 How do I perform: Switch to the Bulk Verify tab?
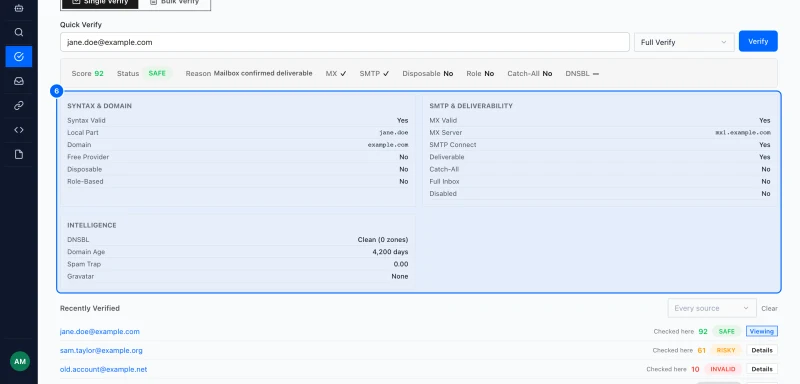tap(174, 3)
